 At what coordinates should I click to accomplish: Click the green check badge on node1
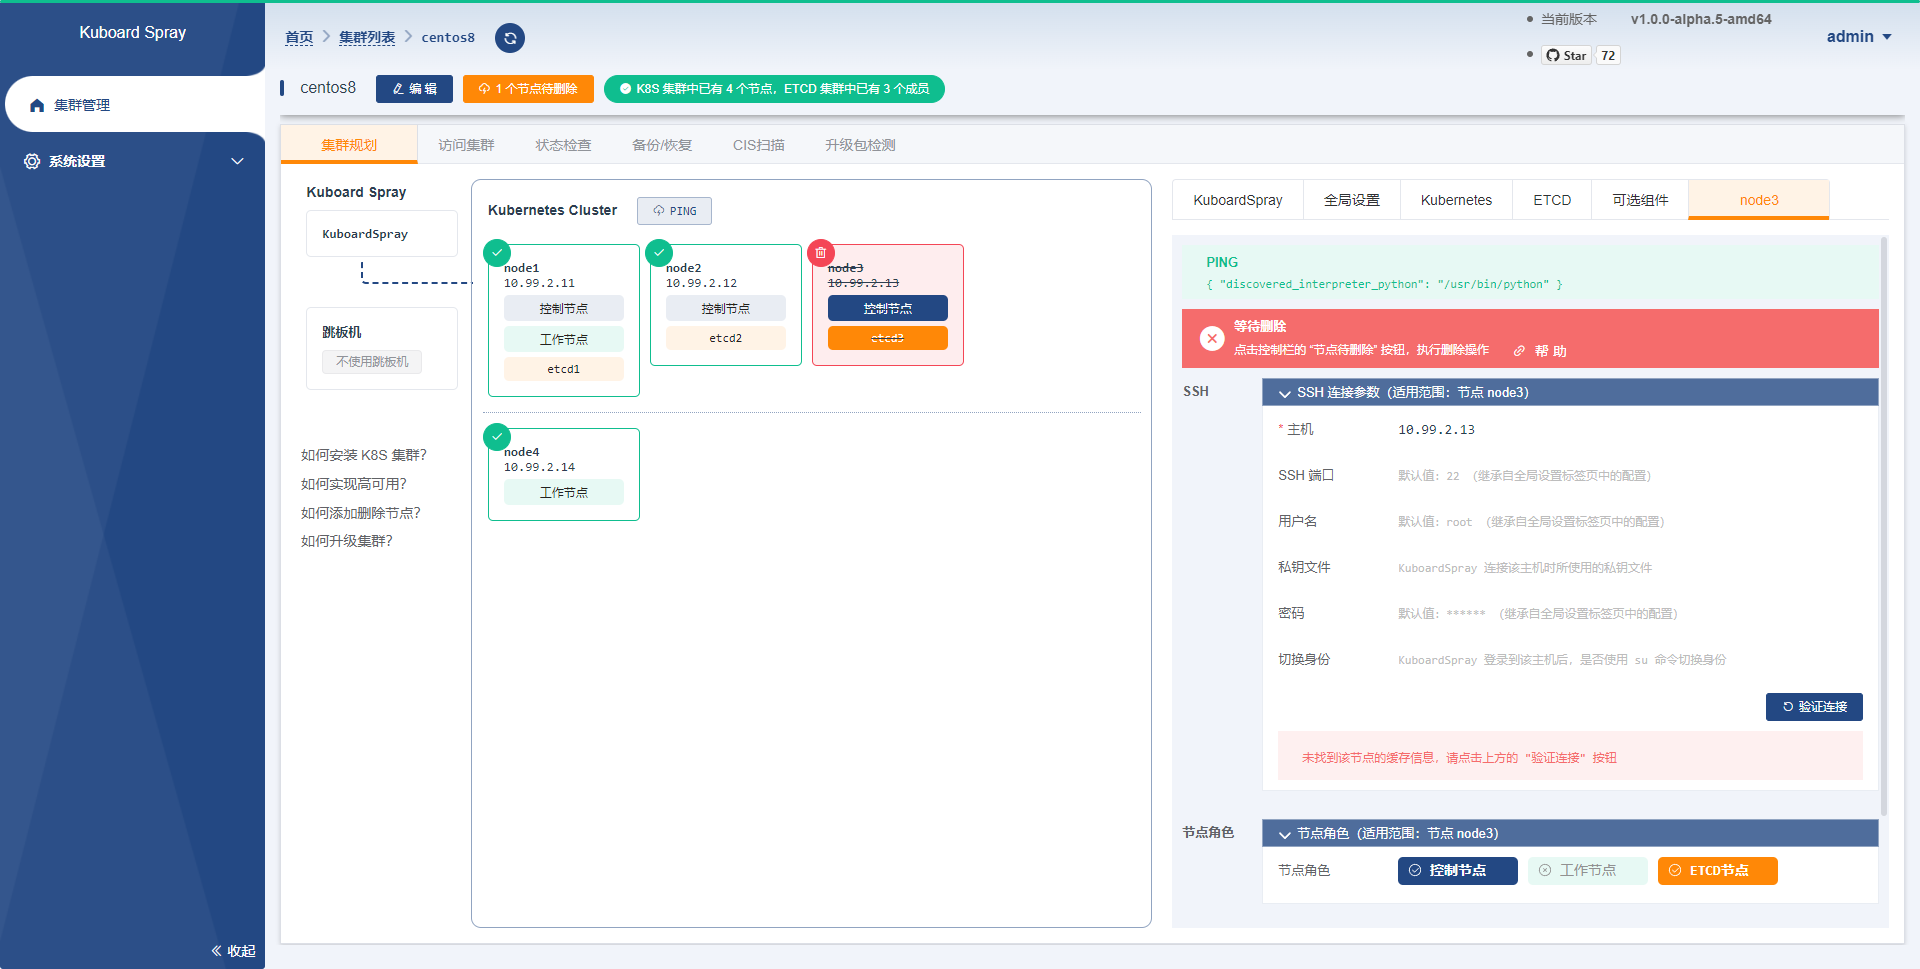[497, 253]
